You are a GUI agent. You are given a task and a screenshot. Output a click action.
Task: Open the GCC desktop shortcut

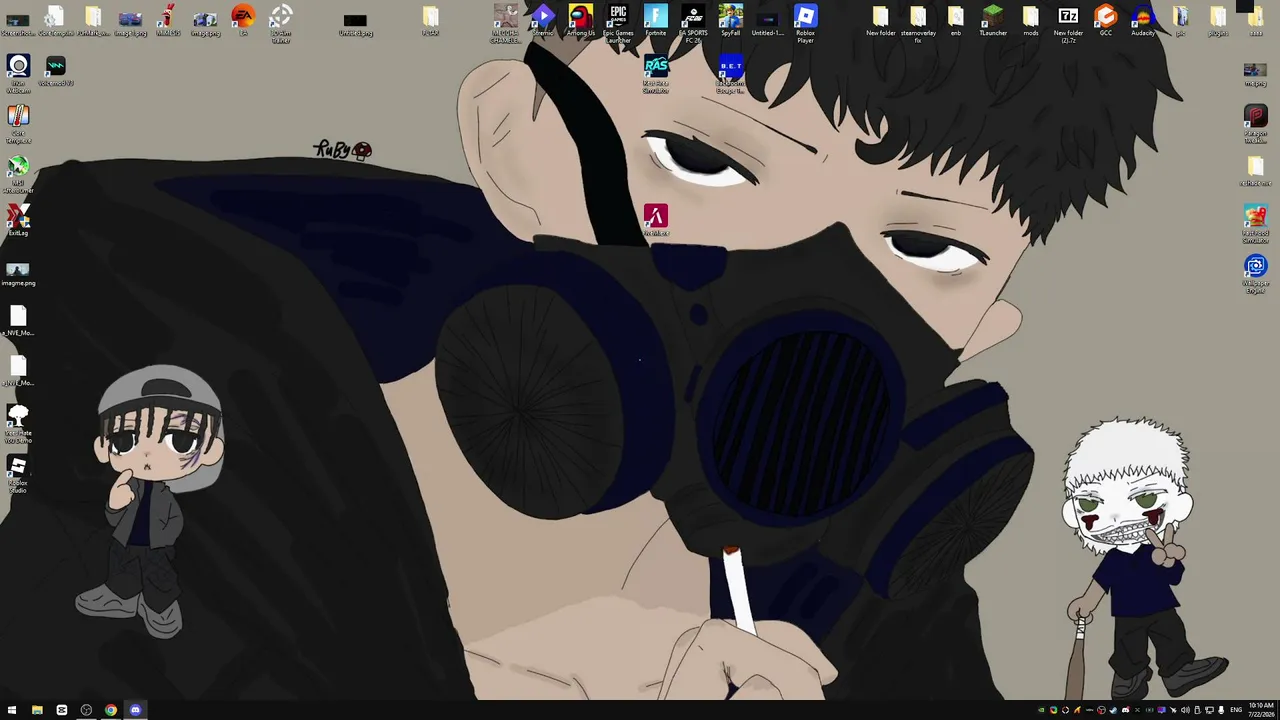pyautogui.click(x=1105, y=20)
